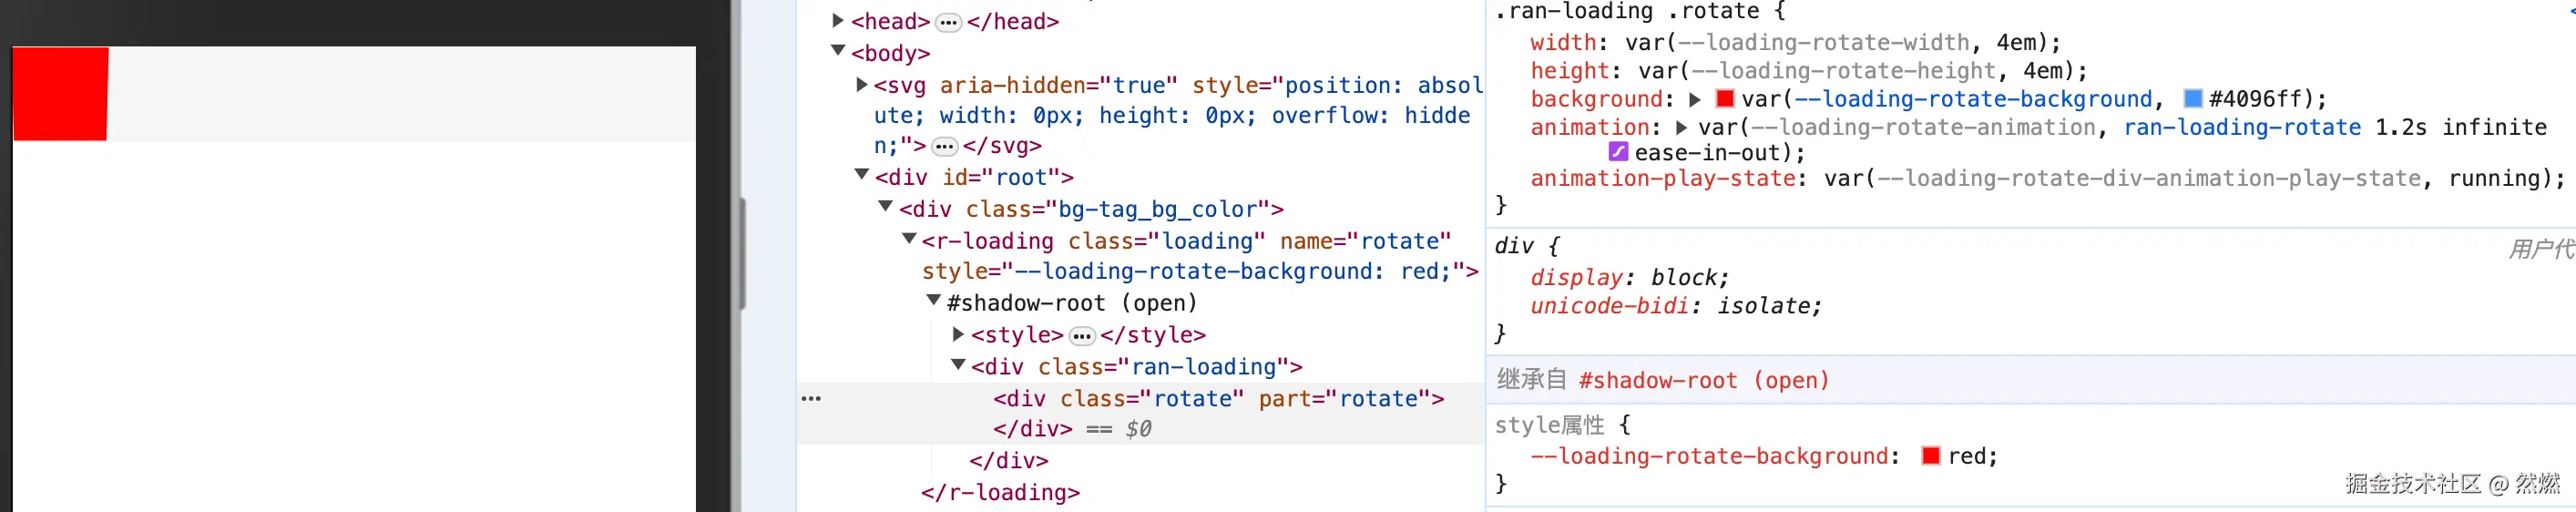Open the svg ellipsis badge

945,147
